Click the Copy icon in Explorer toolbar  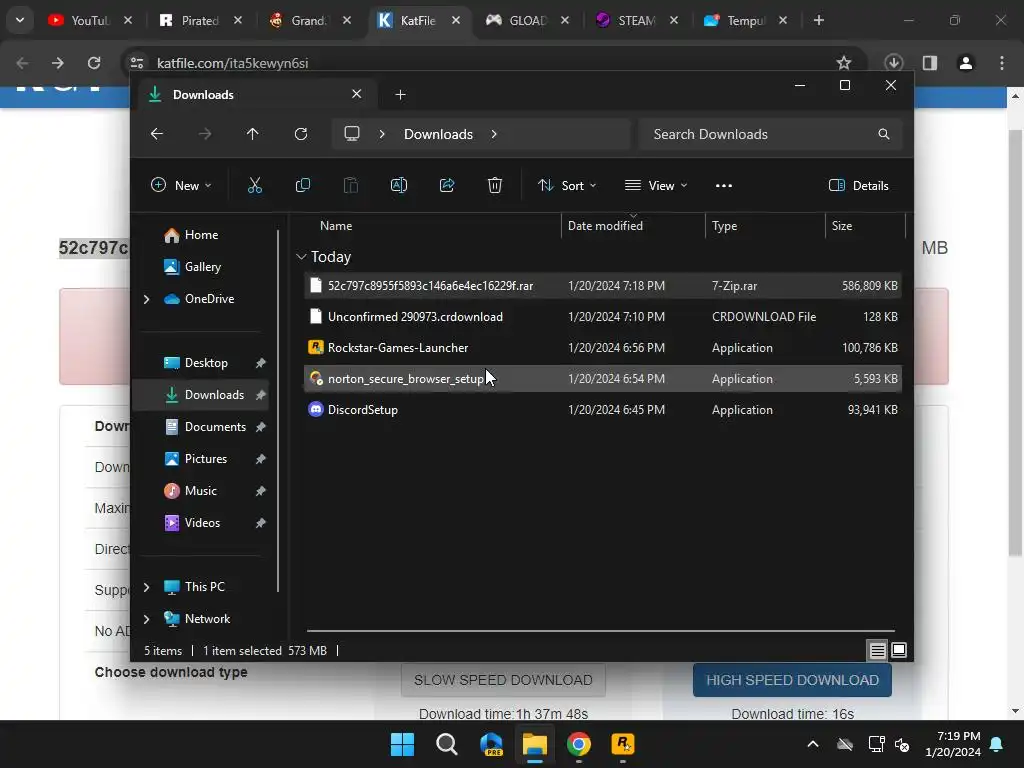point(302,185)
